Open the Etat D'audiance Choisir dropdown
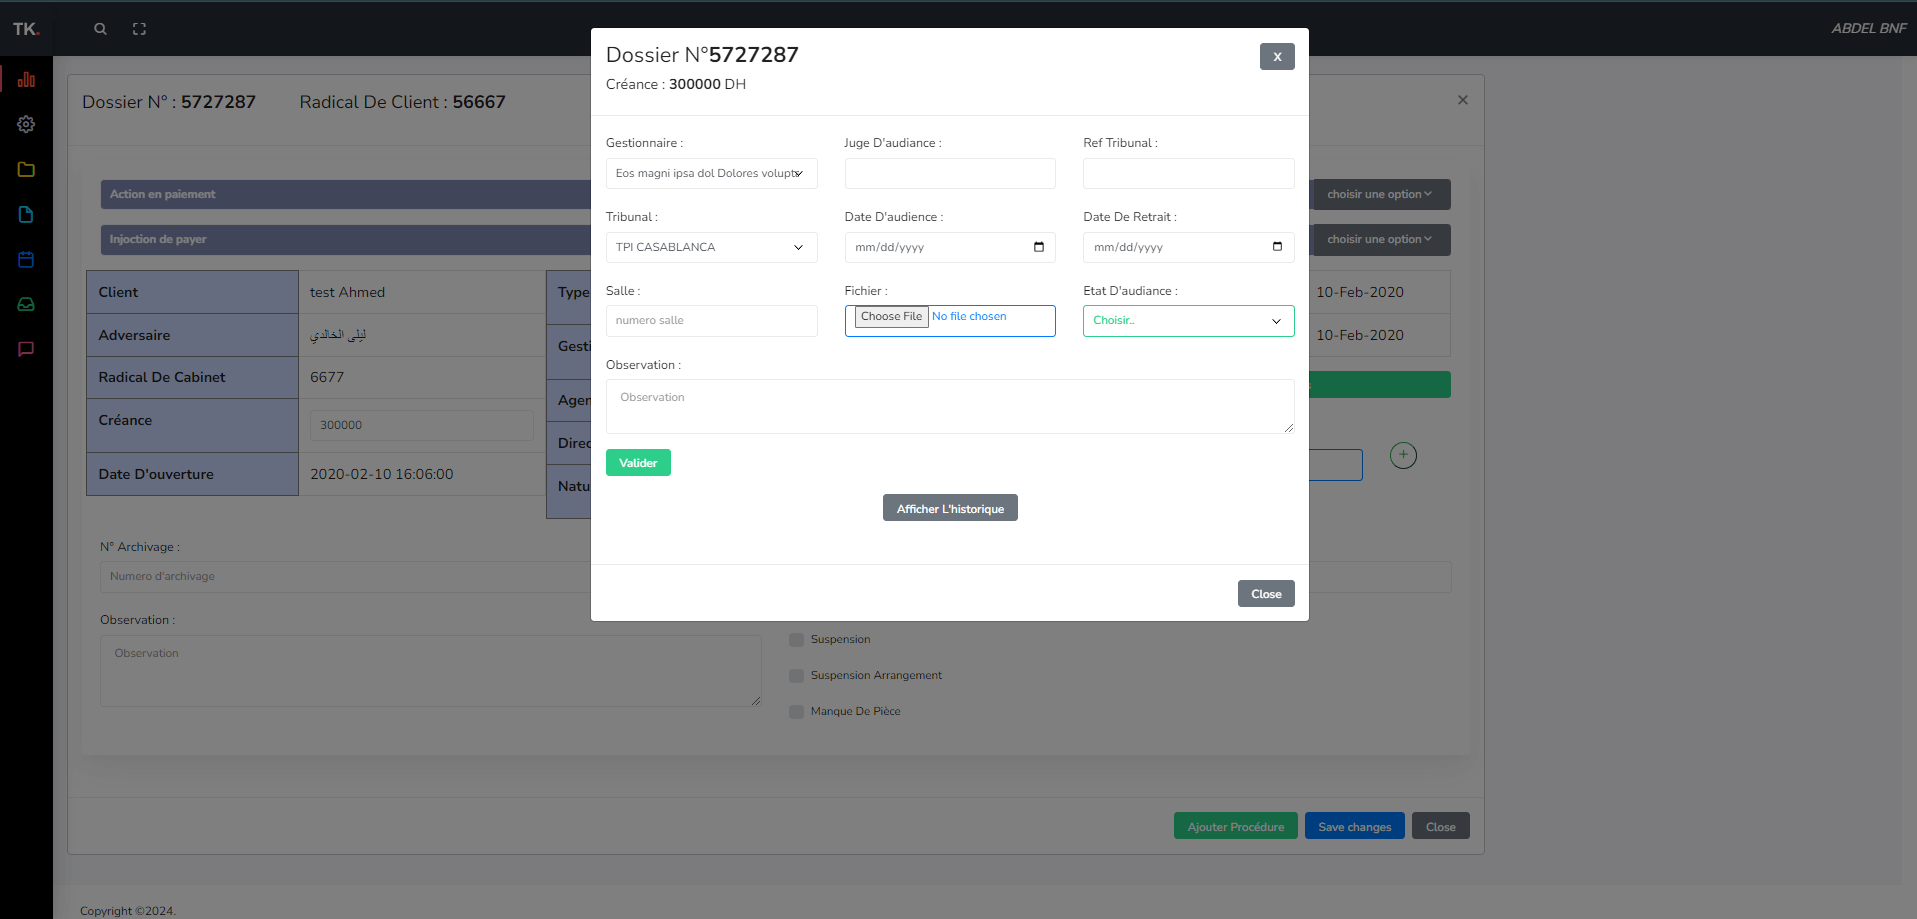 point(1188,321)
